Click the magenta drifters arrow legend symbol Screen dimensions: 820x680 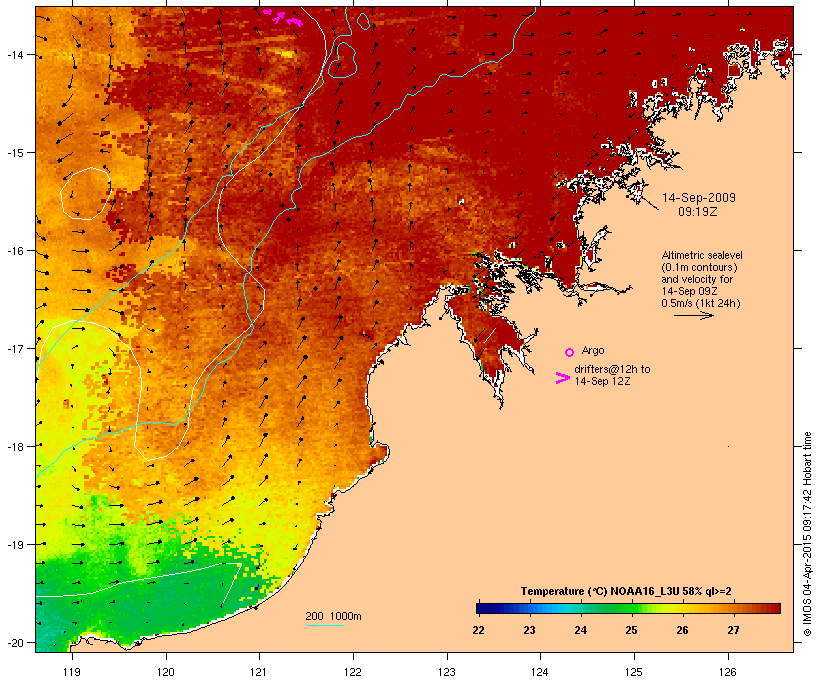563,378
